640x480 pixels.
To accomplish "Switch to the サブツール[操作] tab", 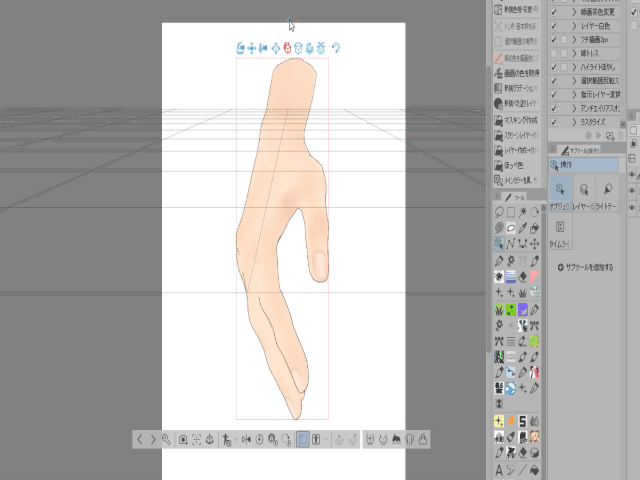I will (x=580, y=151).
